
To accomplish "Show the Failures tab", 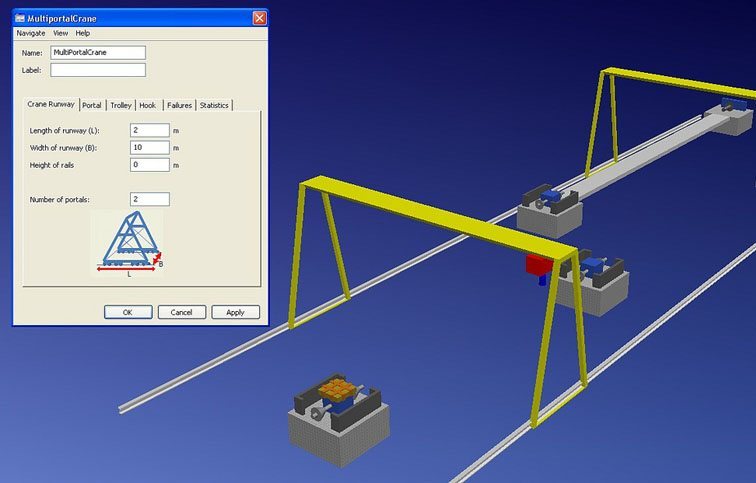I will (x=179, y=105).
